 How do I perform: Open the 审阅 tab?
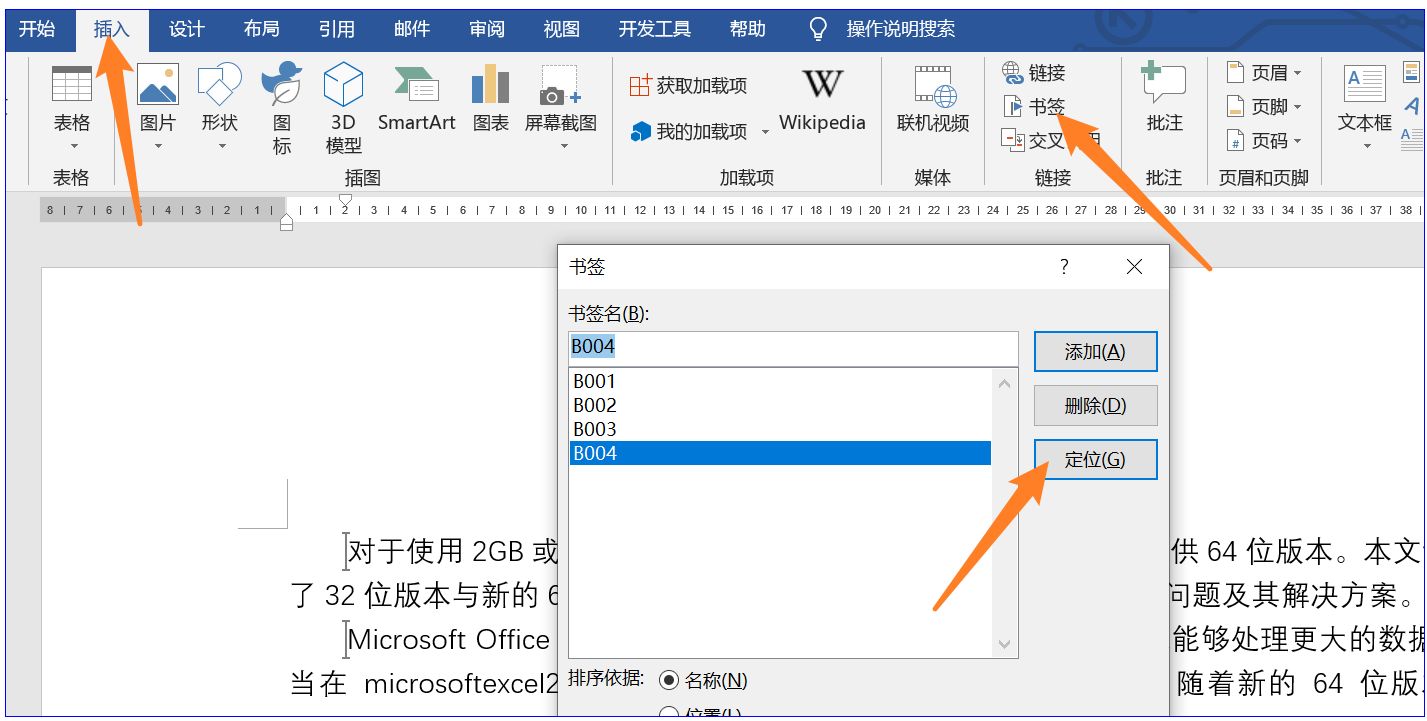click(486, 29)
